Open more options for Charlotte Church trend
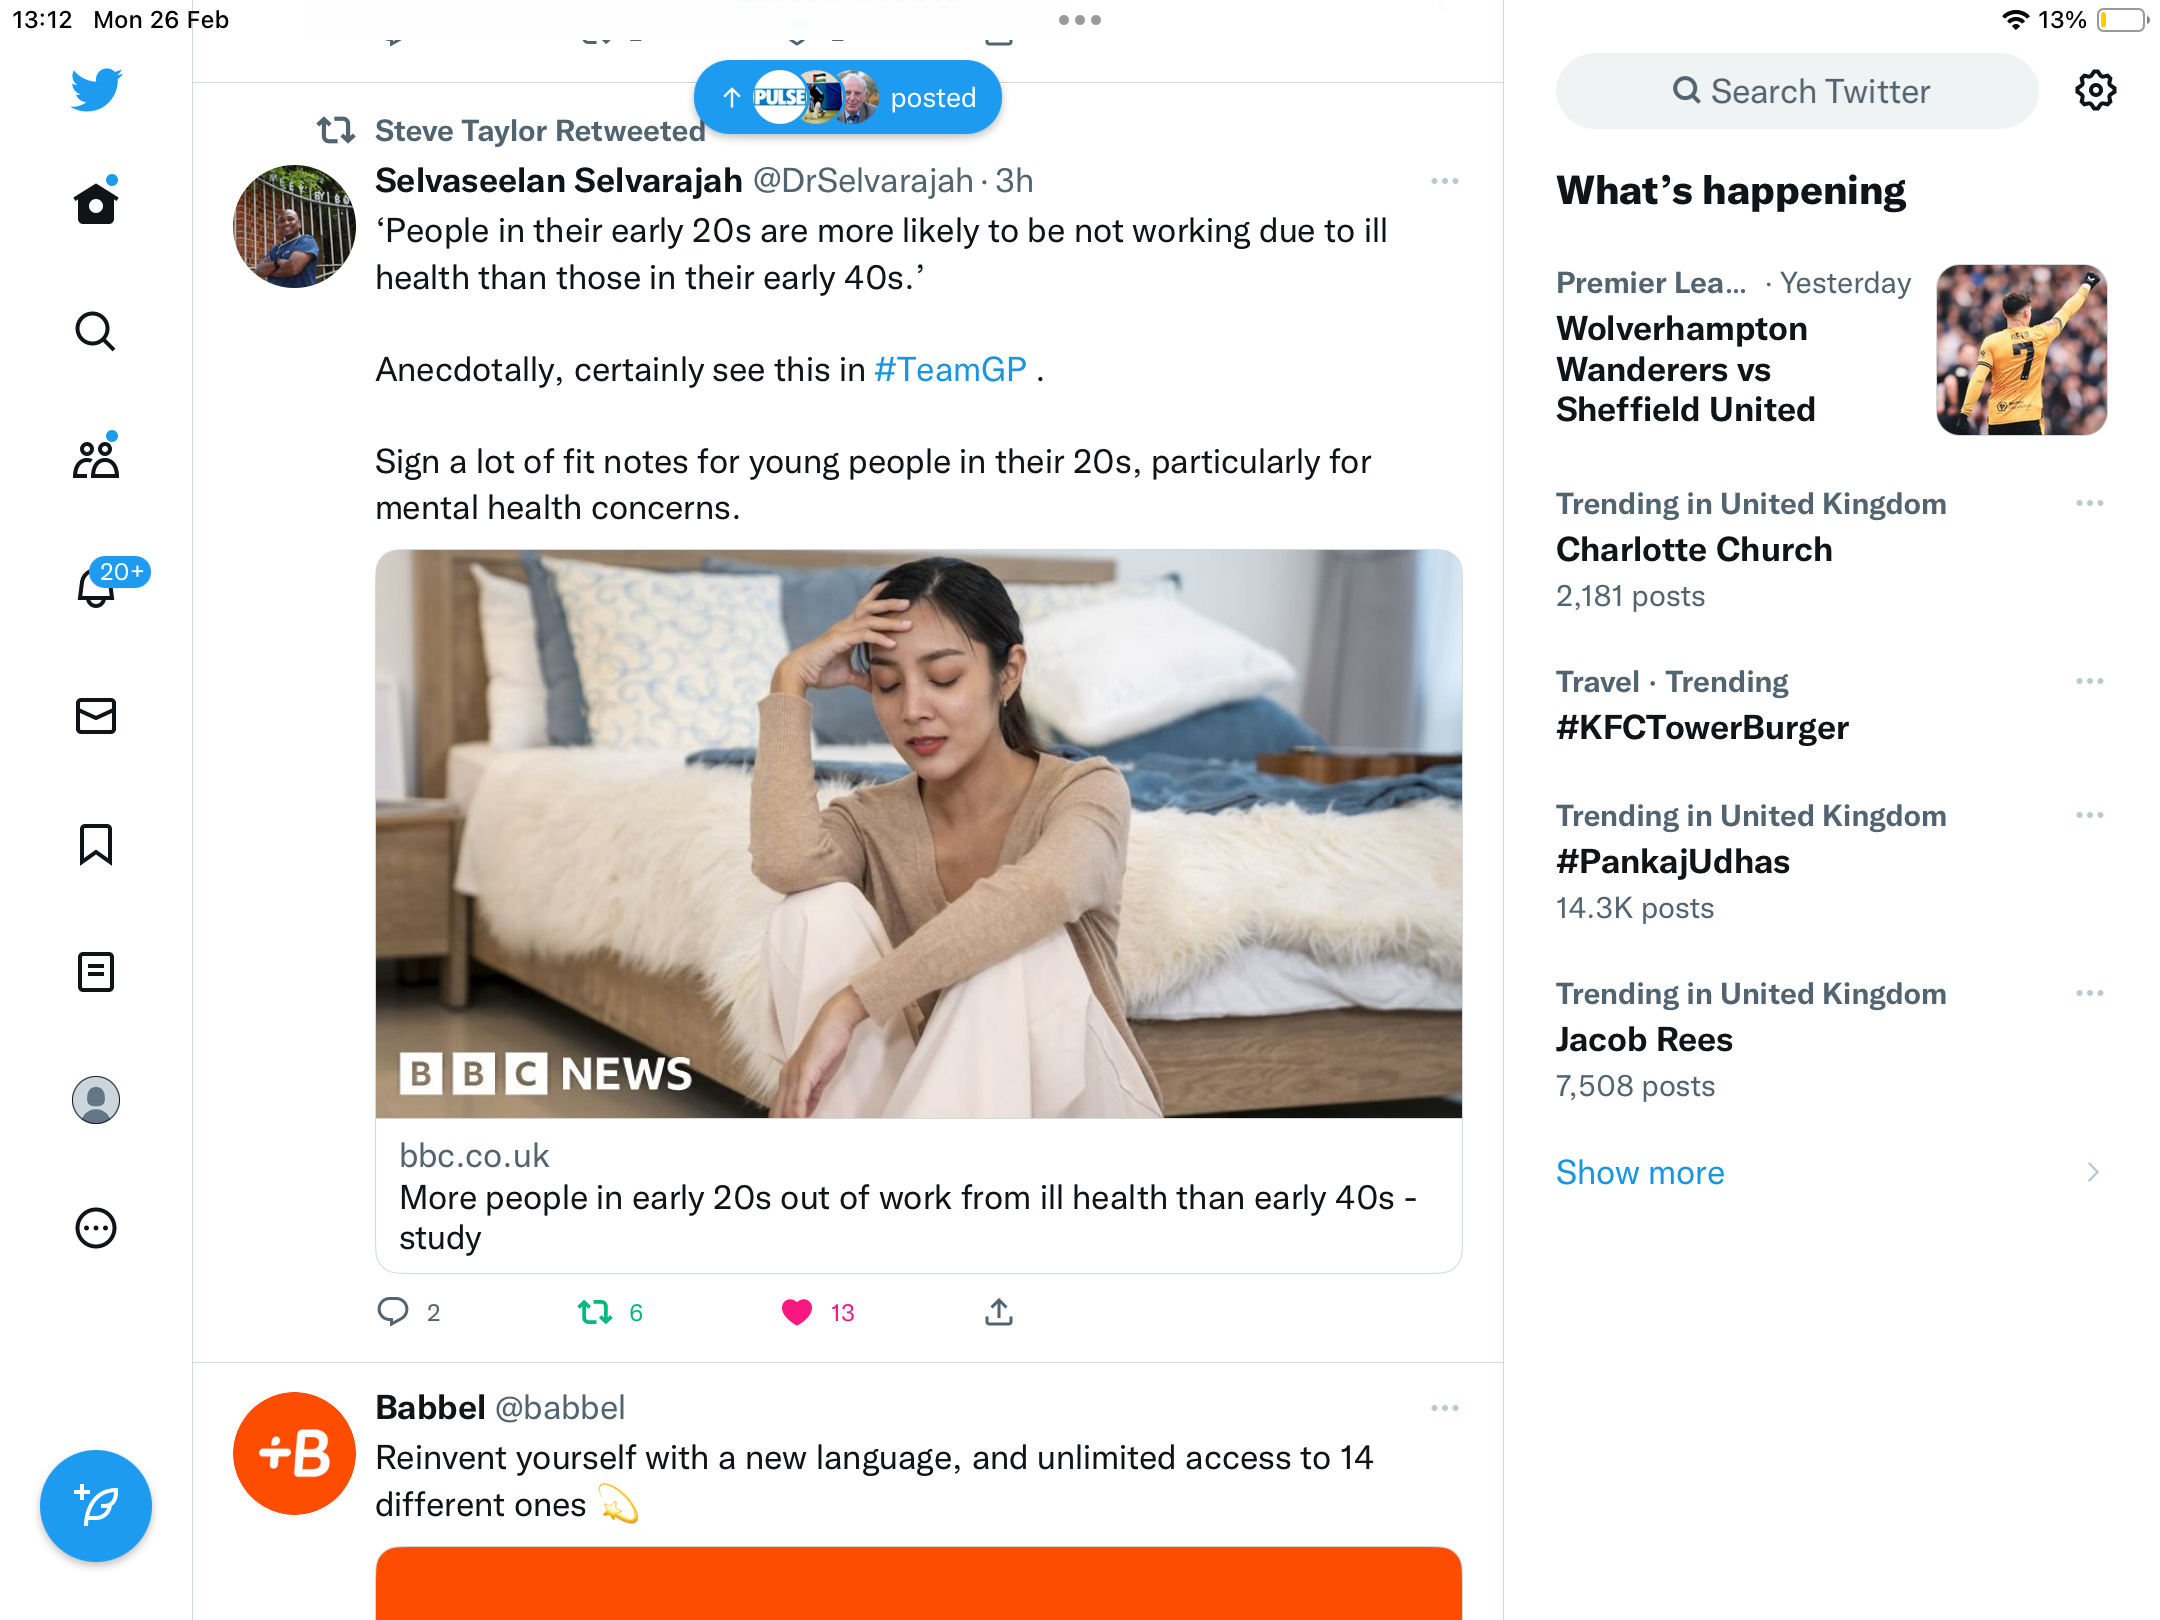The width and height of the screenshot is (2160, 1620). coord(2090,503)
